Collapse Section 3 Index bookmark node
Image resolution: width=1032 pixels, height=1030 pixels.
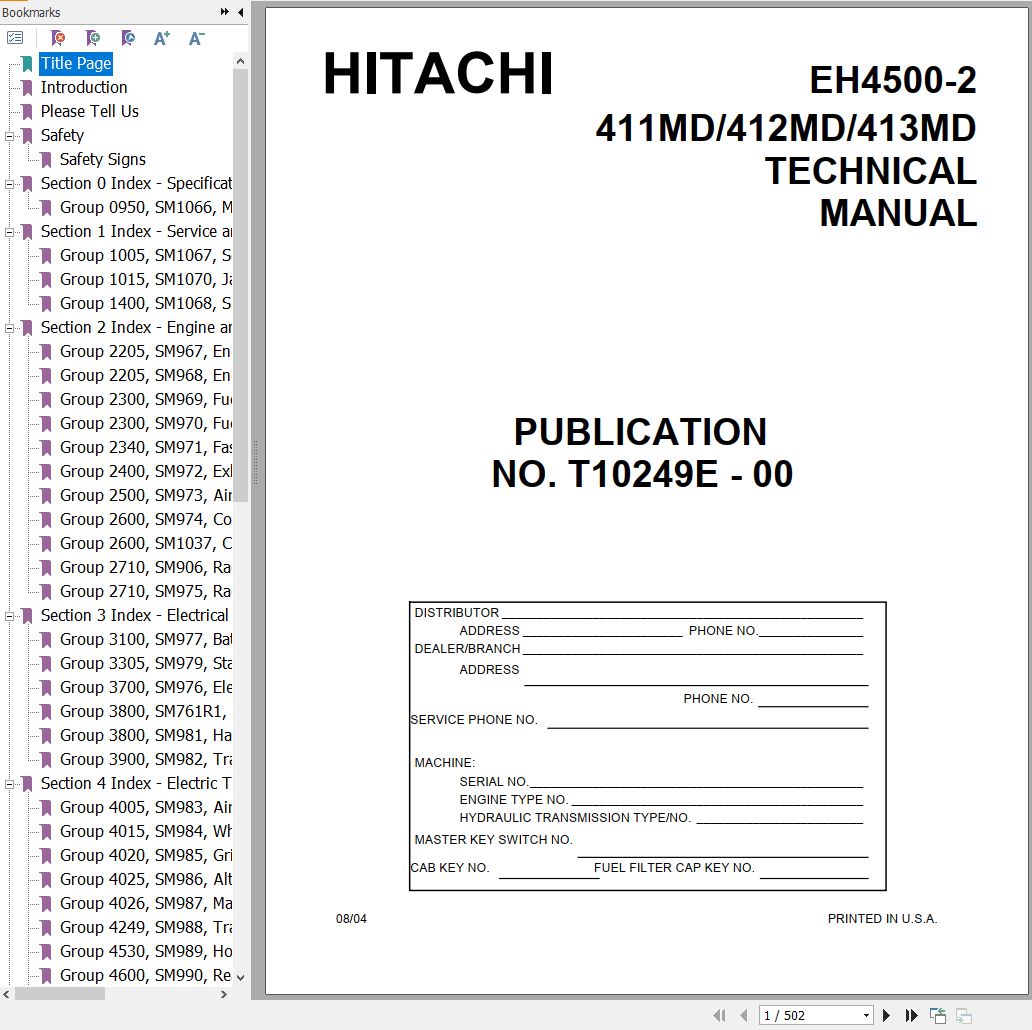(9, 617)
